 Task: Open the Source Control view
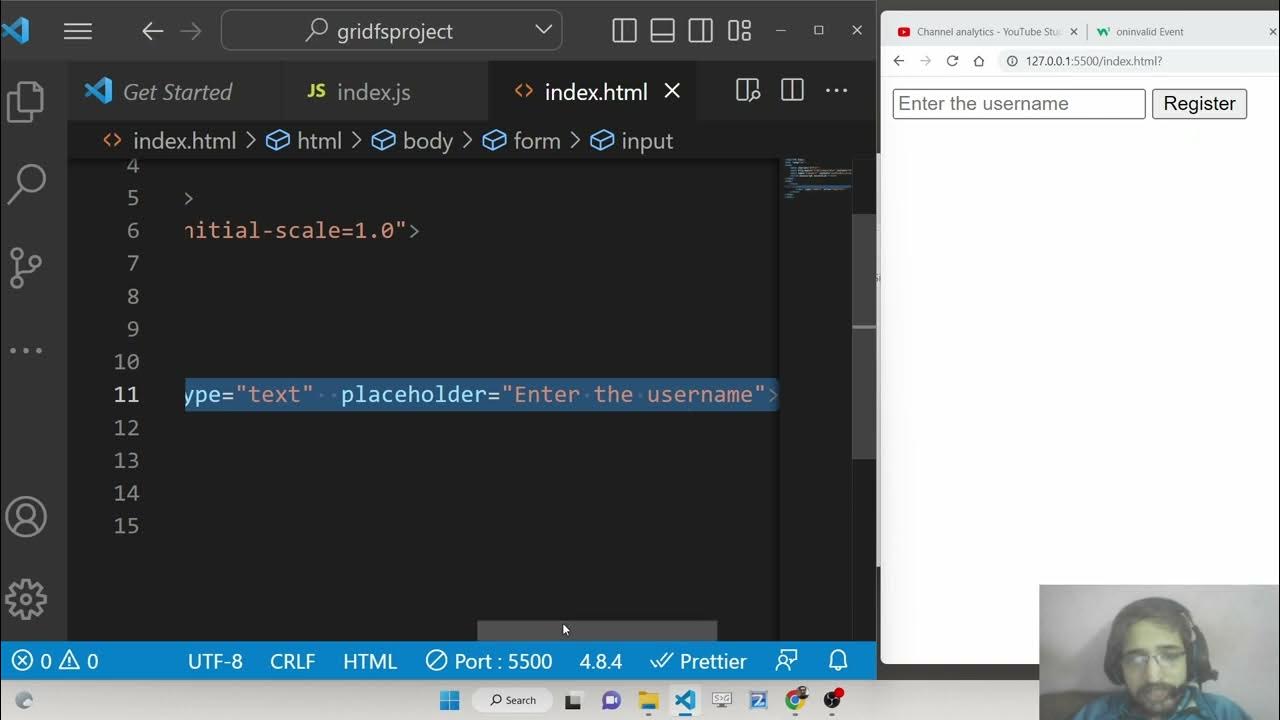point(26,267)
